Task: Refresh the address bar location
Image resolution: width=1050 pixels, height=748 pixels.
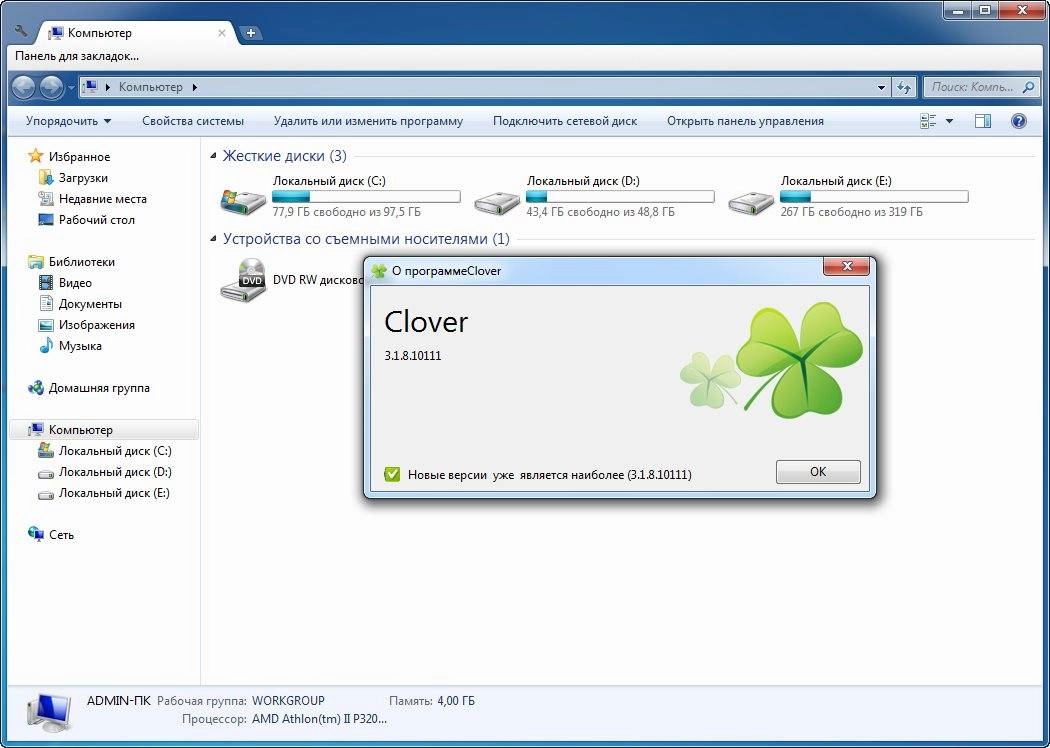Action: [904, 87]
